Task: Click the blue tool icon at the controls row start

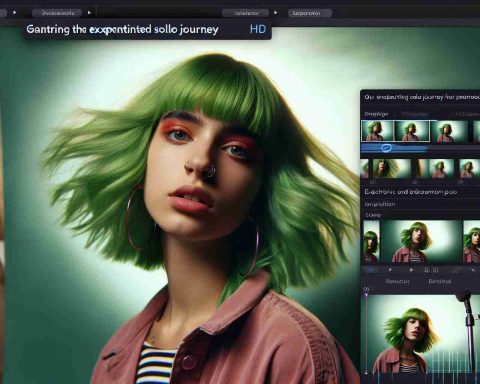Action: (372, 270)
